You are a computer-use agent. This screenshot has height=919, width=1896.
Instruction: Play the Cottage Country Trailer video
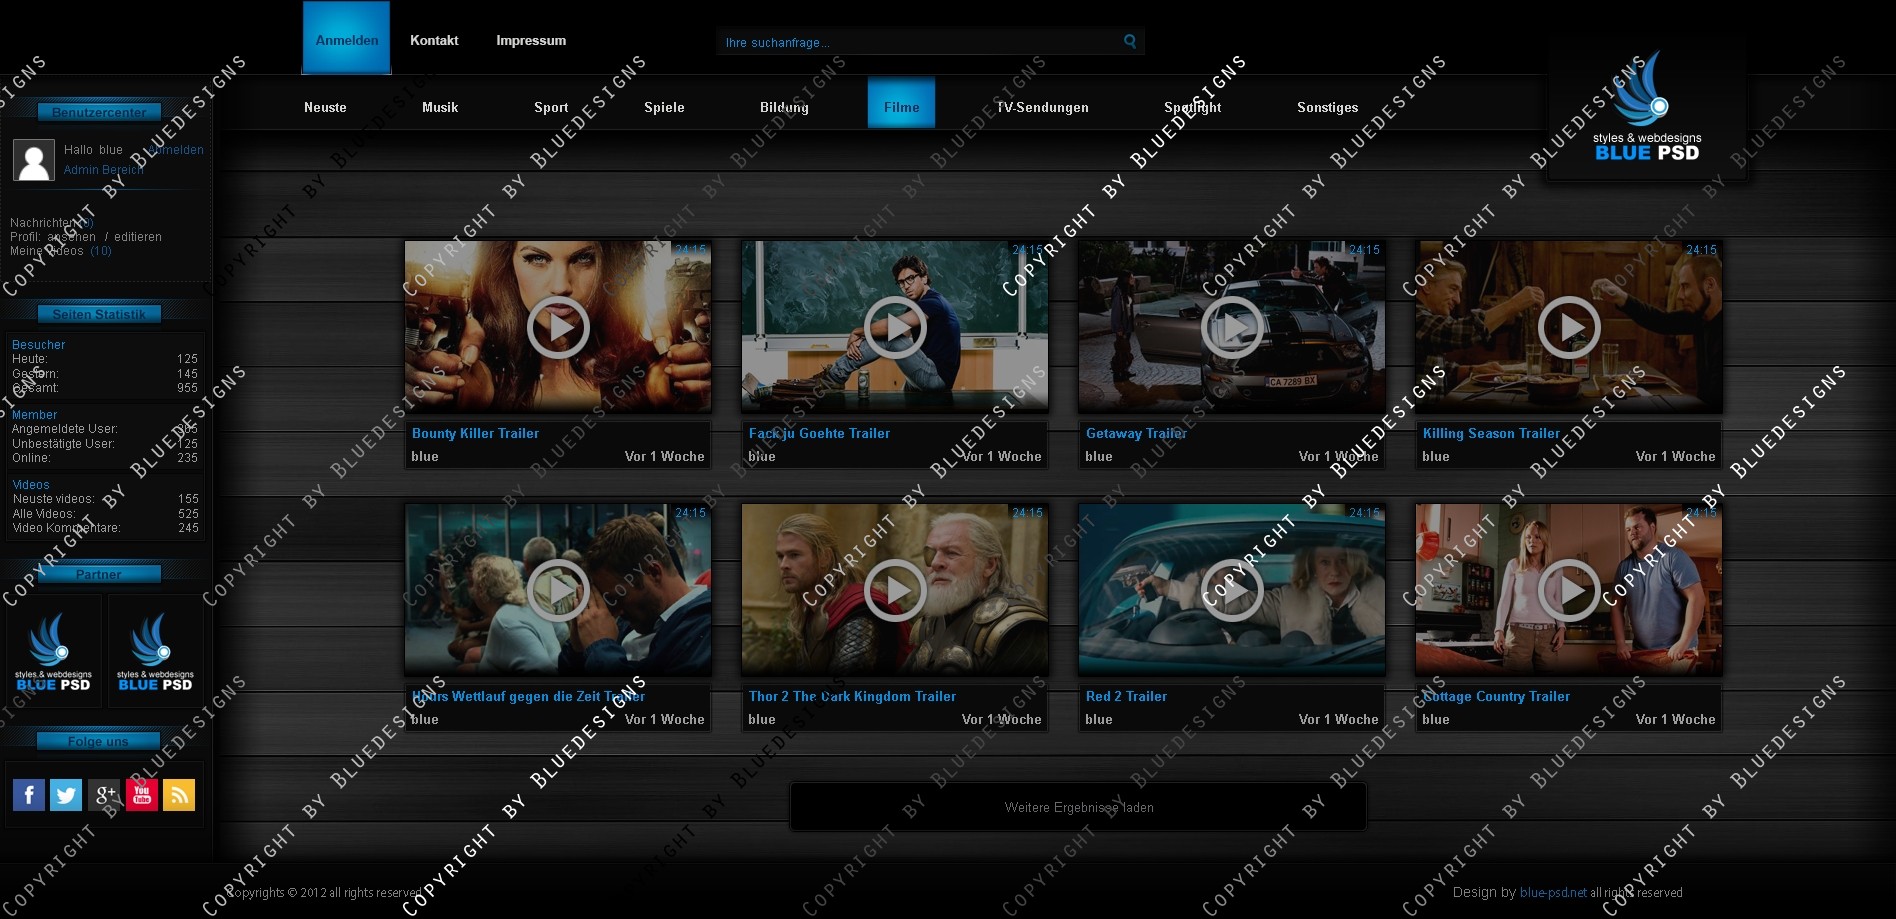[1569, 590]
